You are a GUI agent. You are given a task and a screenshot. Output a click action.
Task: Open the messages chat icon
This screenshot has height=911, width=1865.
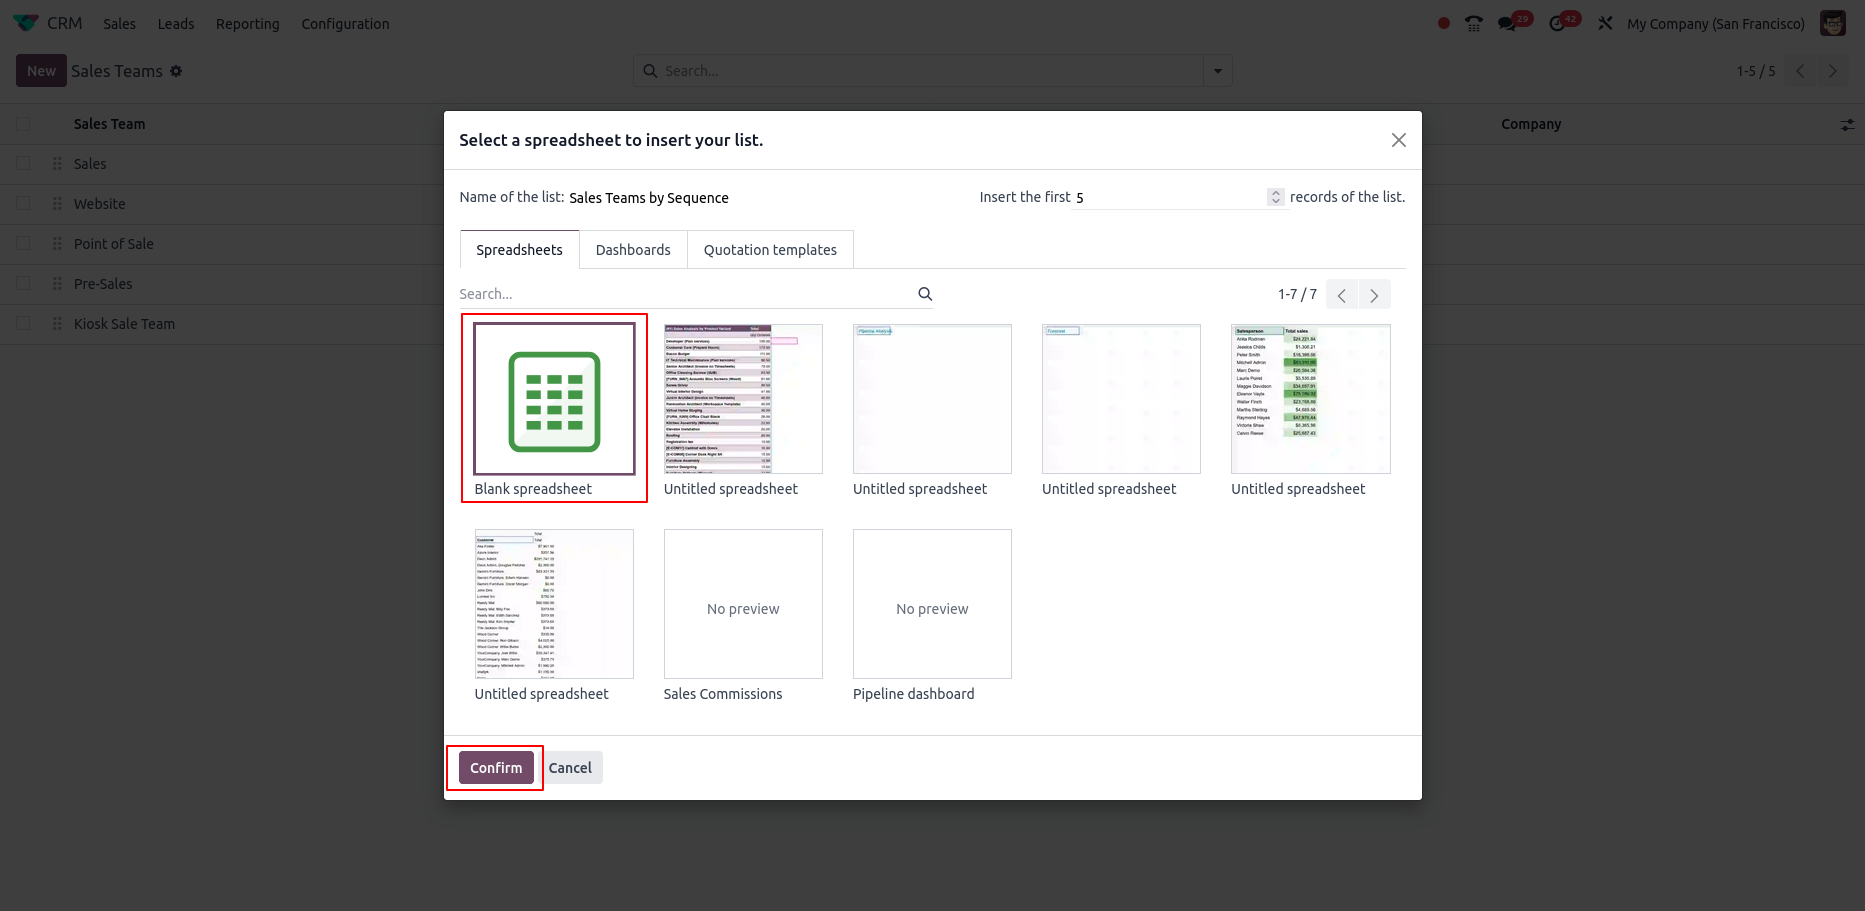[1507, 24]
